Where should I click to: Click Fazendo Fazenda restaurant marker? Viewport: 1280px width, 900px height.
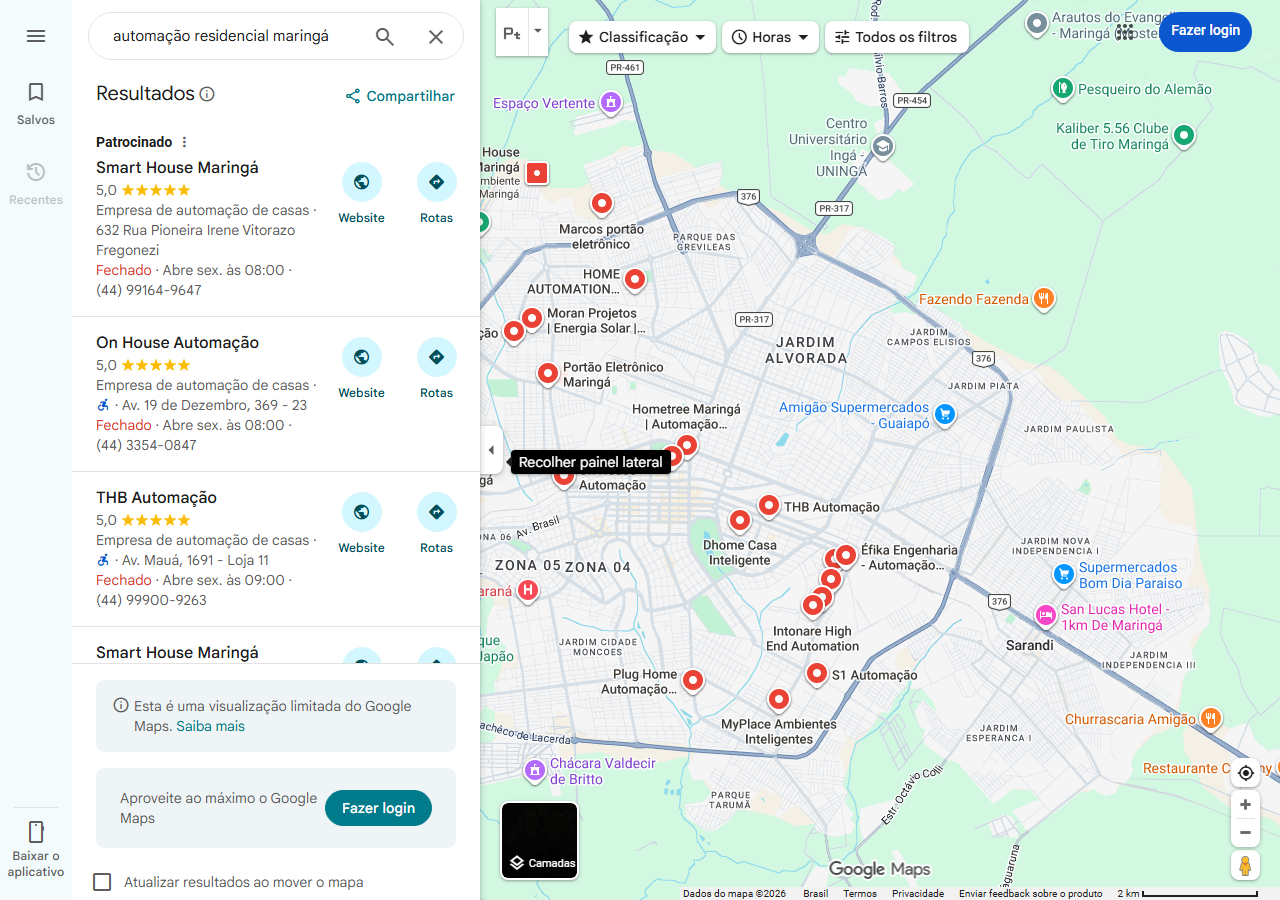click(1043, 298)
